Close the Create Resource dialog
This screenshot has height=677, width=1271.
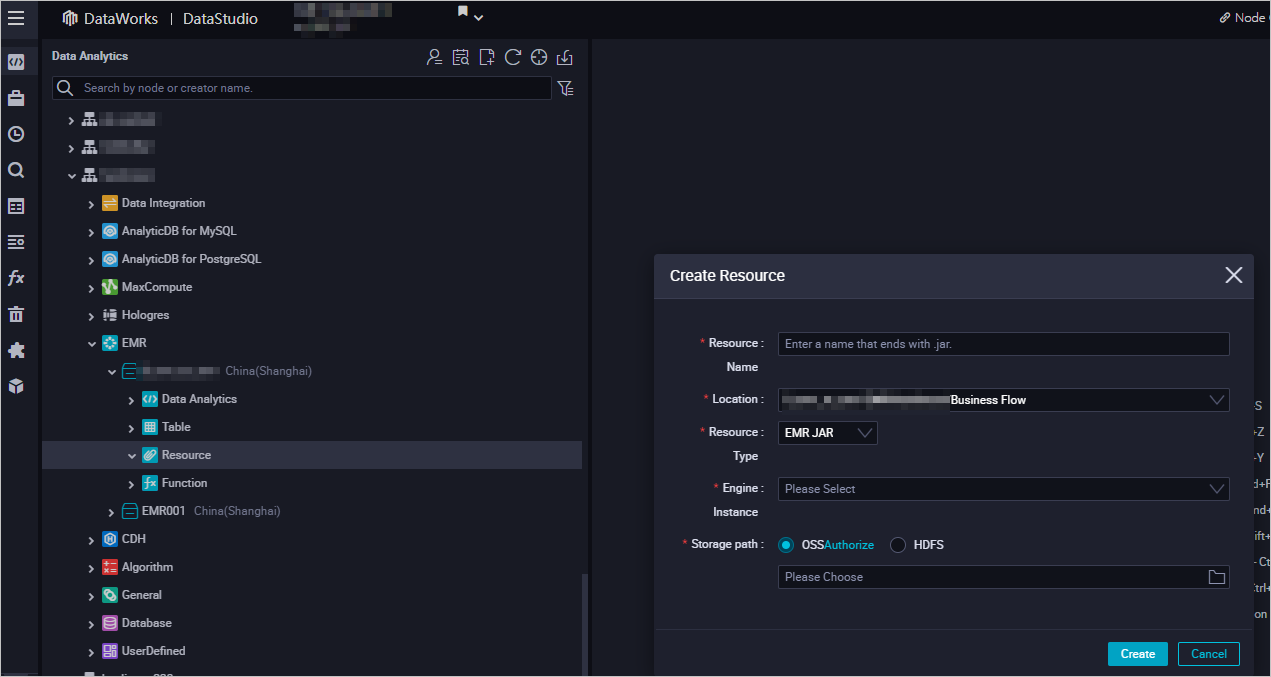tap(1234, 275)
